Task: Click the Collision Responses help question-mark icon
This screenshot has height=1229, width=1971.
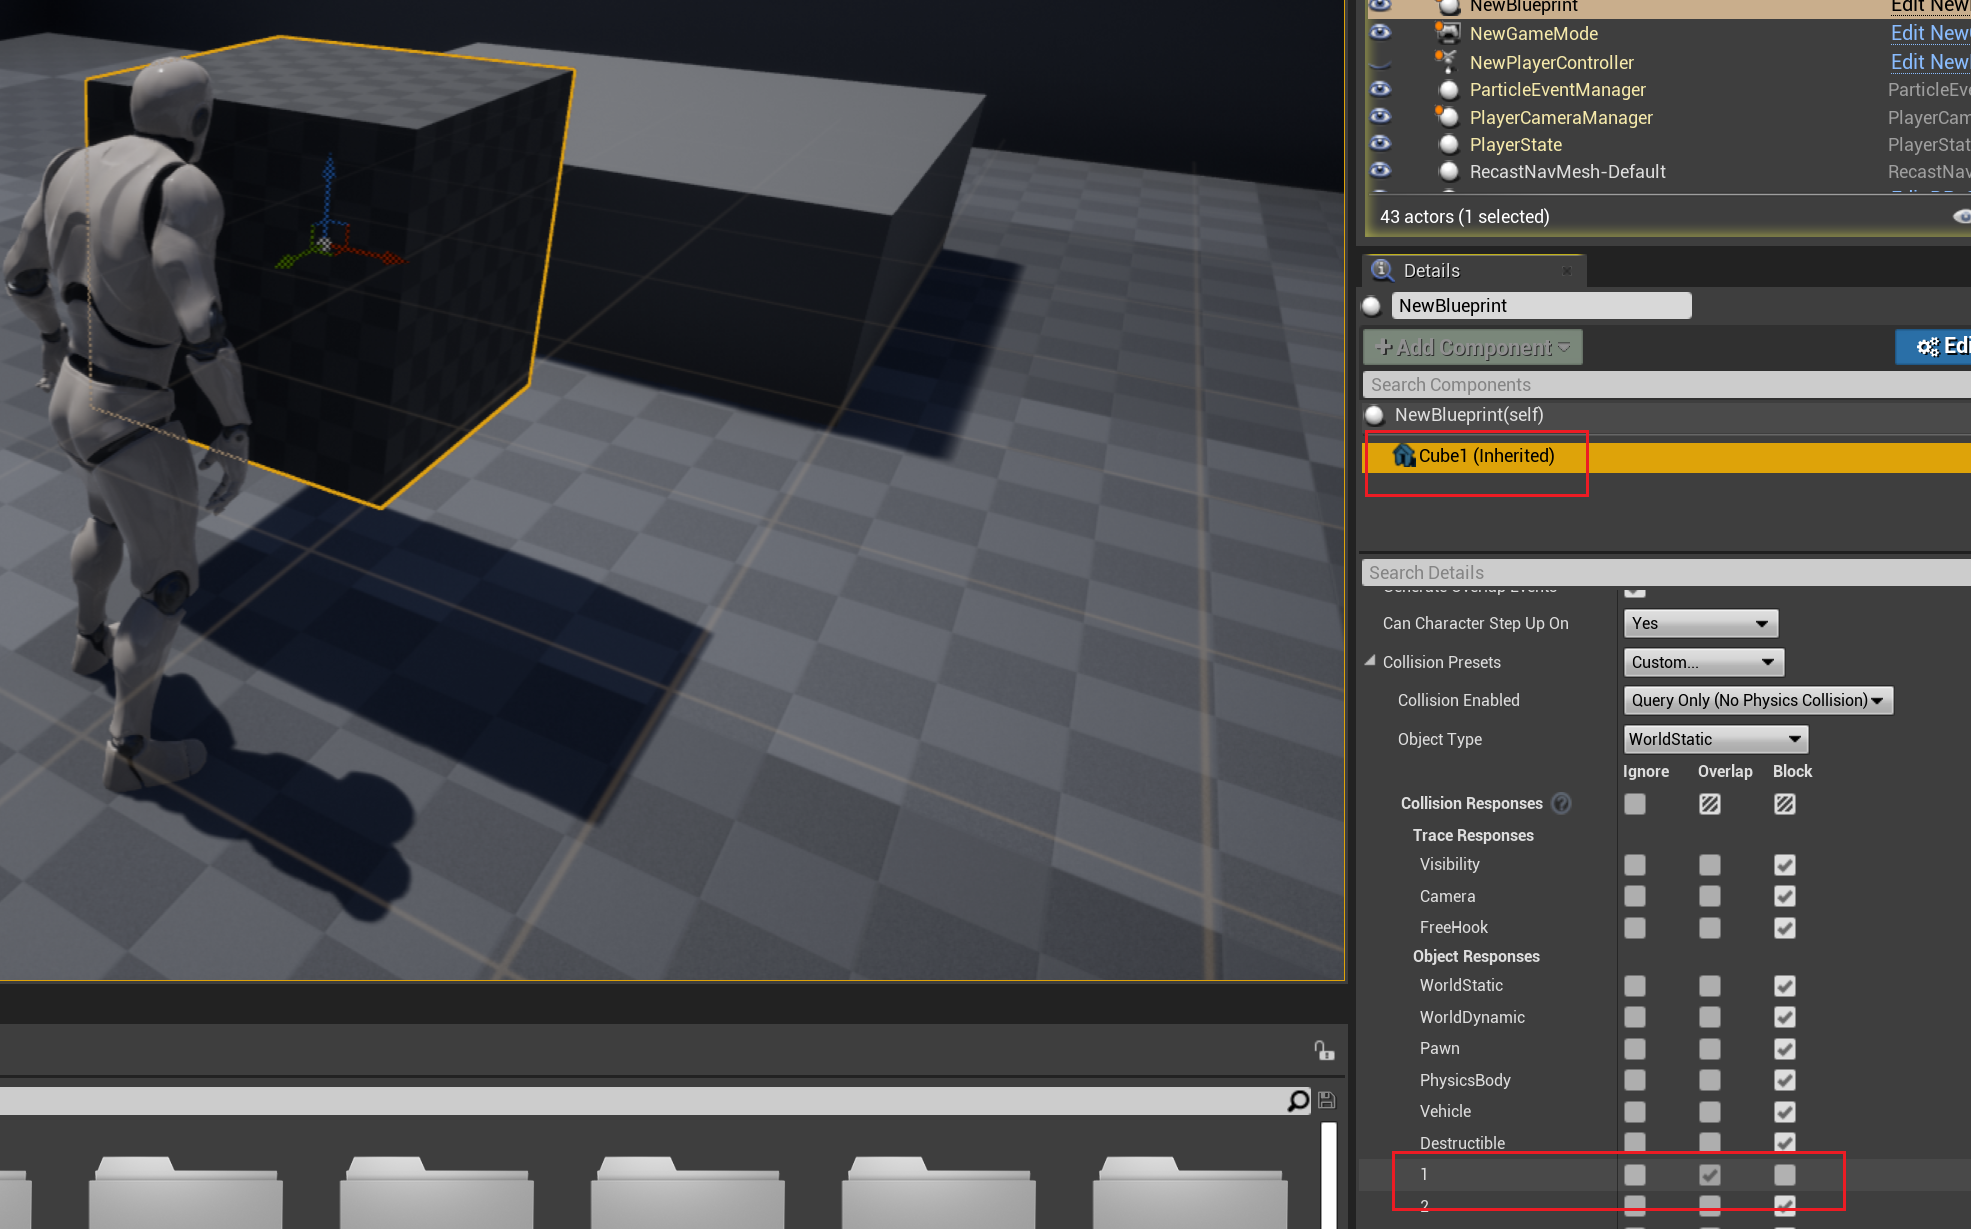Action: (1561, 803)
